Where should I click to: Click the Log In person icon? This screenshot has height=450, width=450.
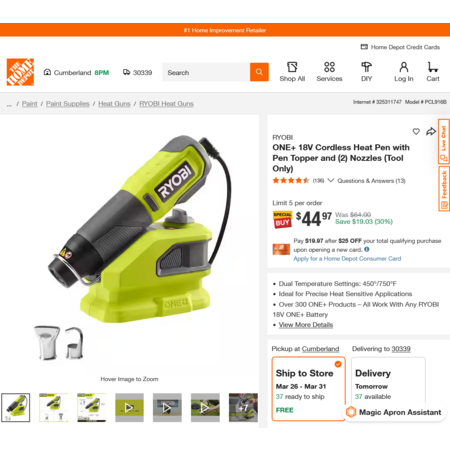pos(404,67)
